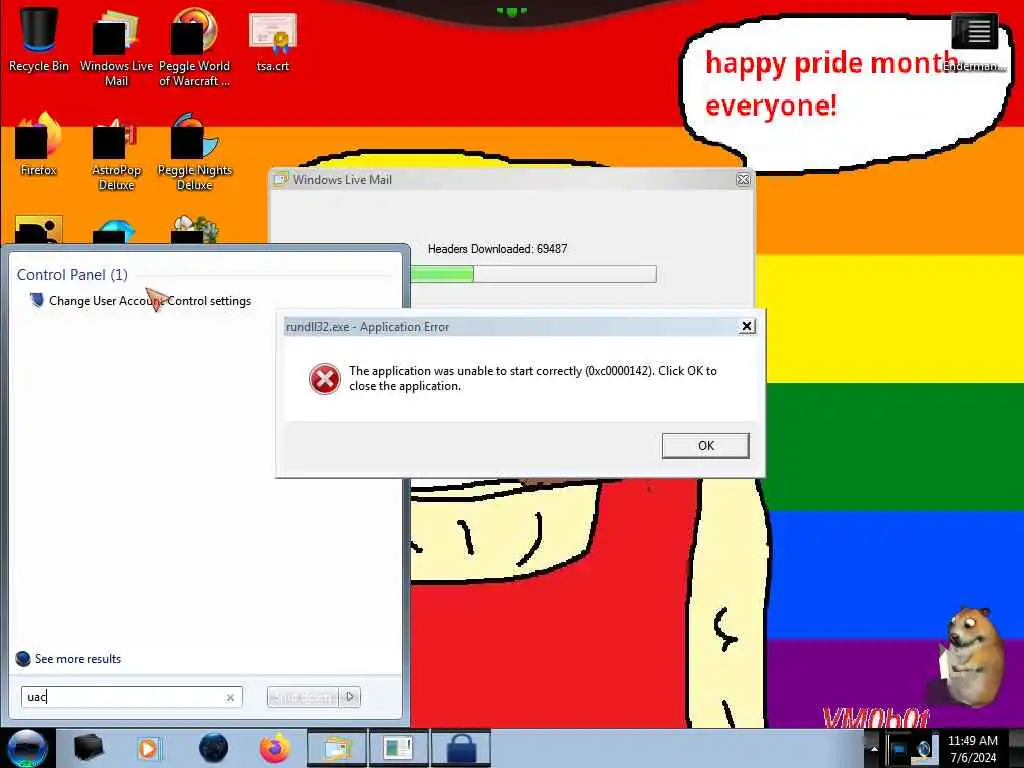Open the blue padlock taskbar button
1024x768 pixels.
click(460, 748)
